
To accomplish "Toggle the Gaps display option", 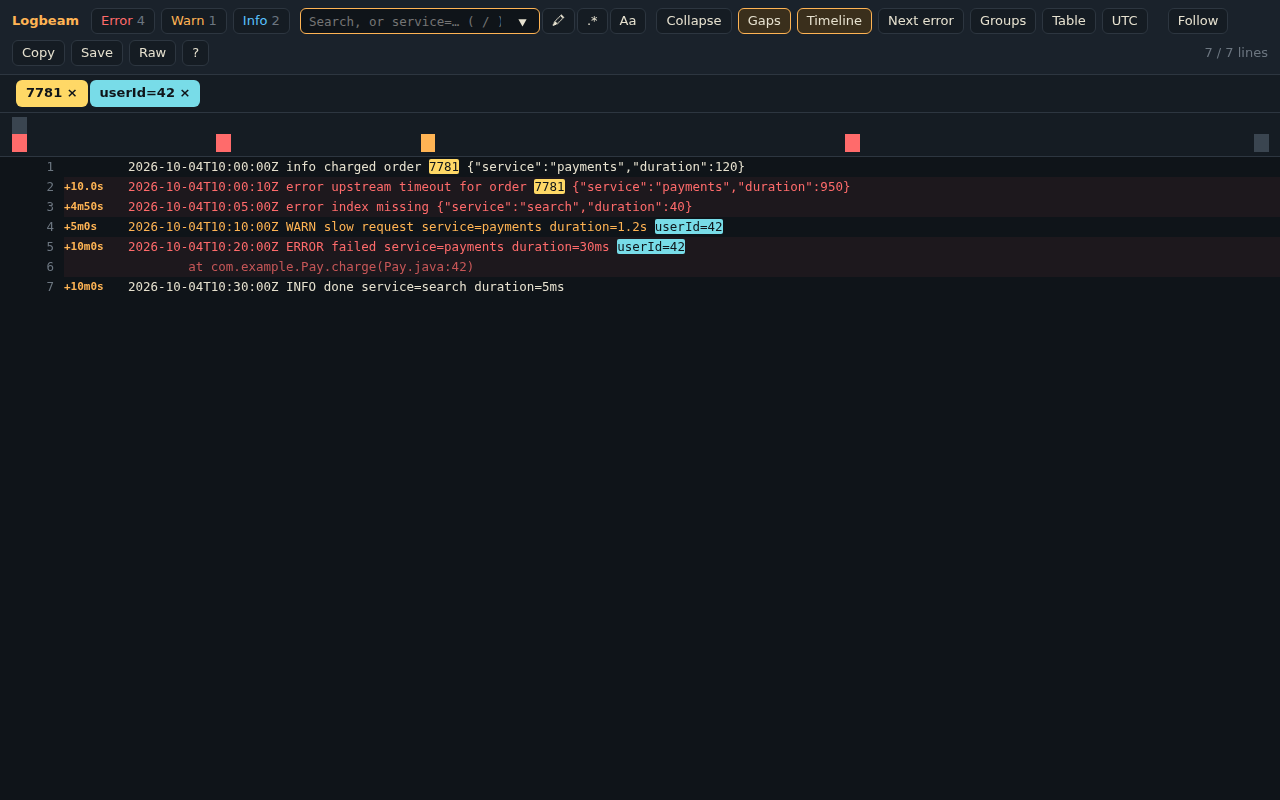I will 764,21.
